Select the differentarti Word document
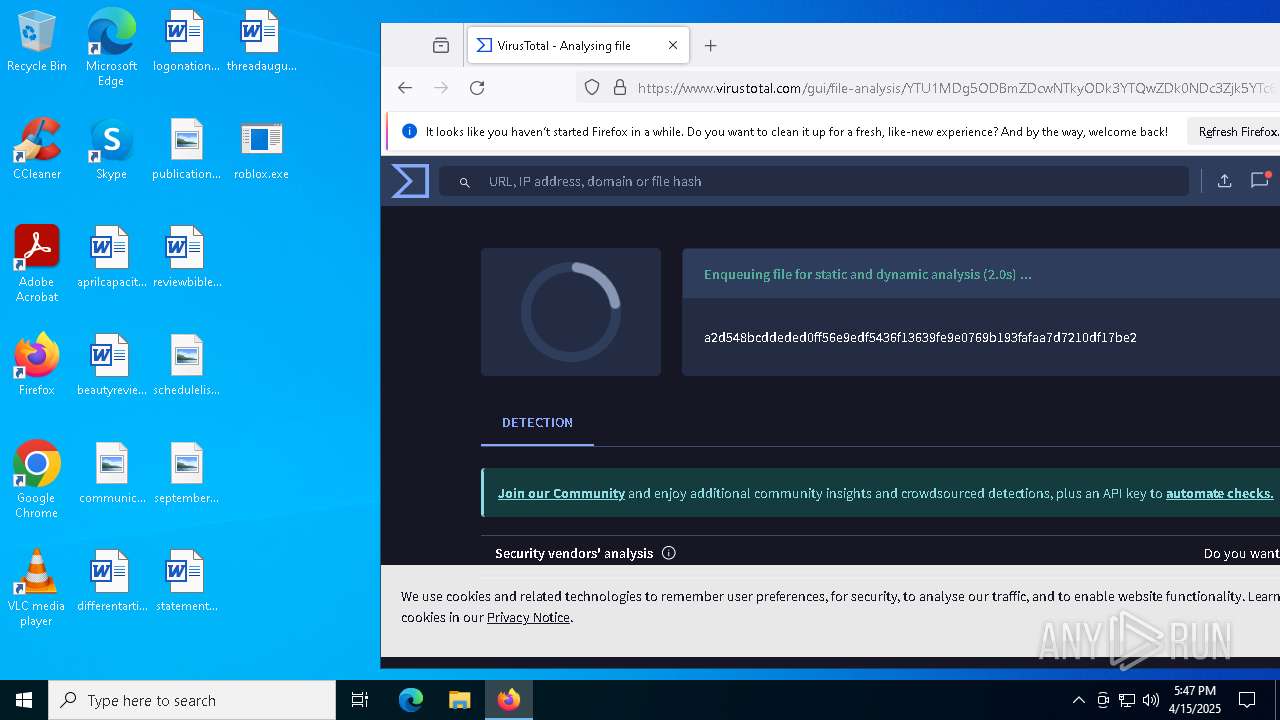 [111, 582]
